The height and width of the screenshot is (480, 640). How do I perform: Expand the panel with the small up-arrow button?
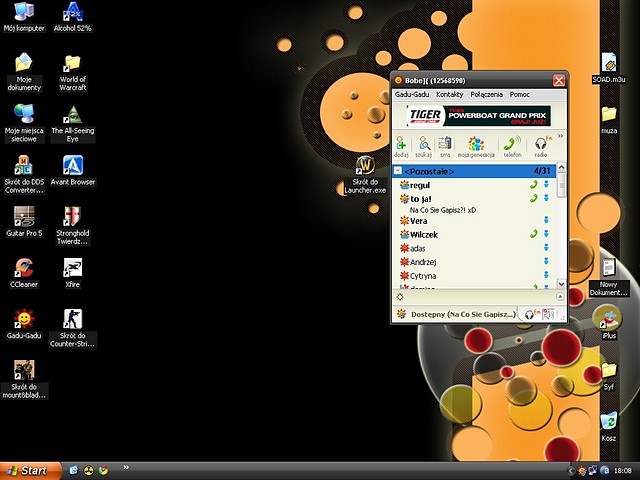coord(560,297)
